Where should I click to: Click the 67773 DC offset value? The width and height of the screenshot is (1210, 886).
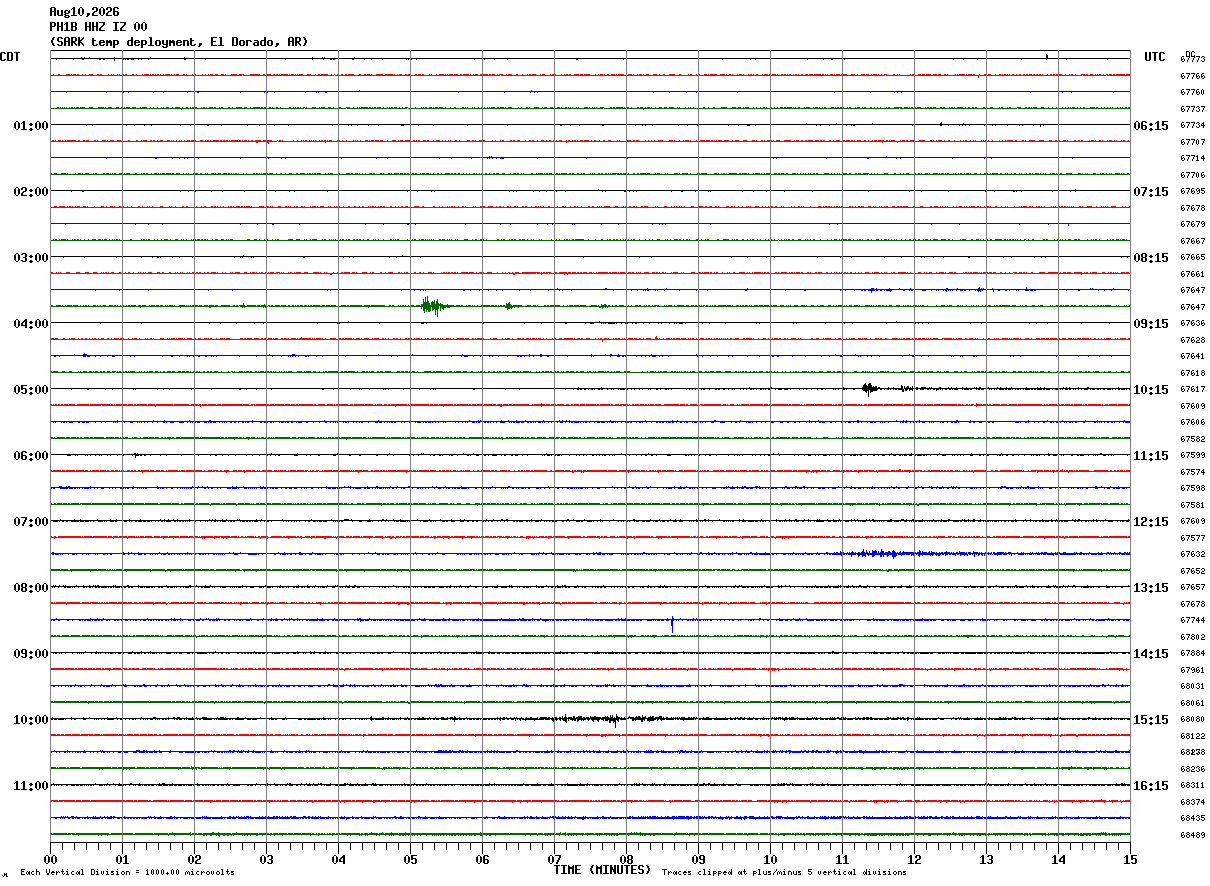click(x=1192, y=60)
